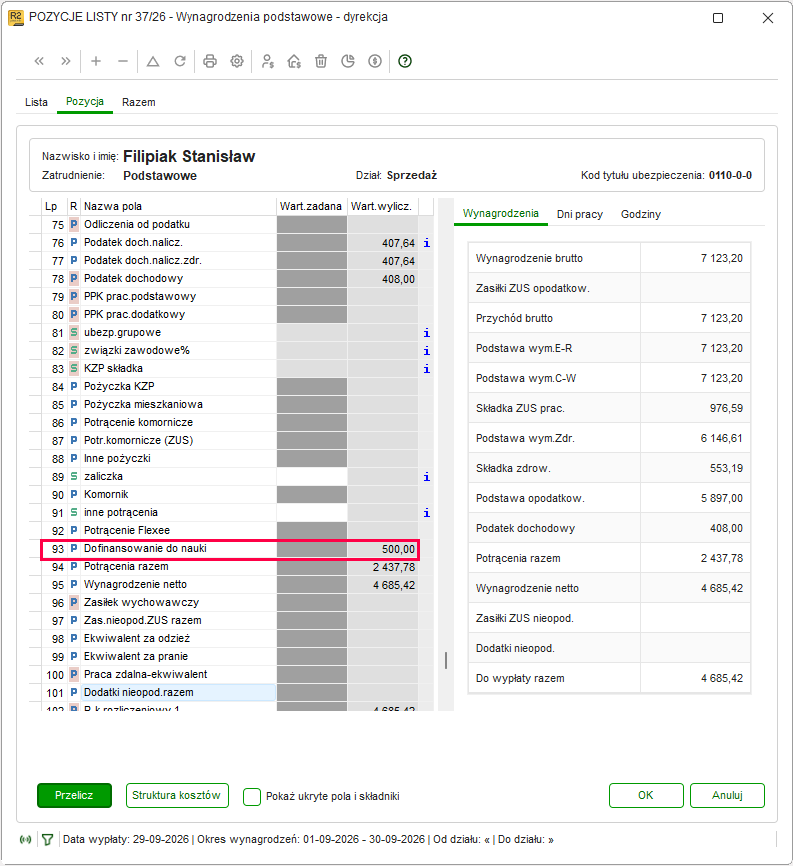This screenshot has width=793, height=866.
Task: Click the R2 application icon in title bar
Action: click(x=15, y=18)
